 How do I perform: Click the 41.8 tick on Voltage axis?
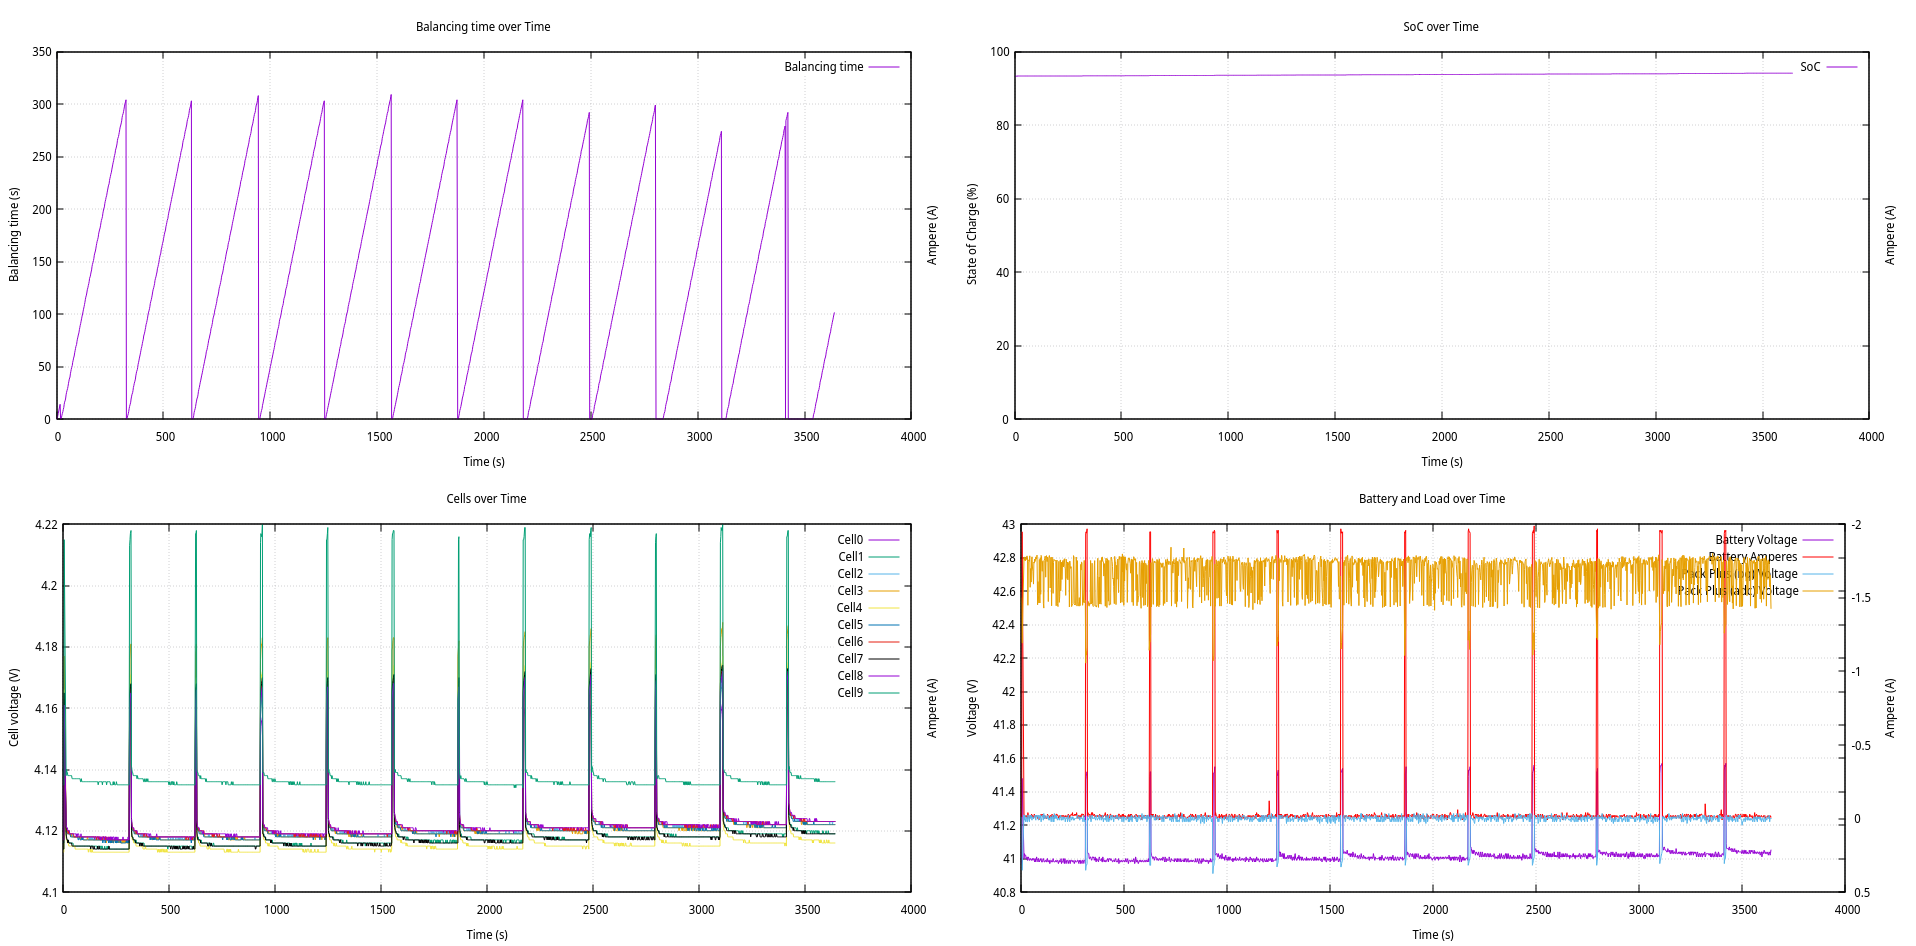1004,725
